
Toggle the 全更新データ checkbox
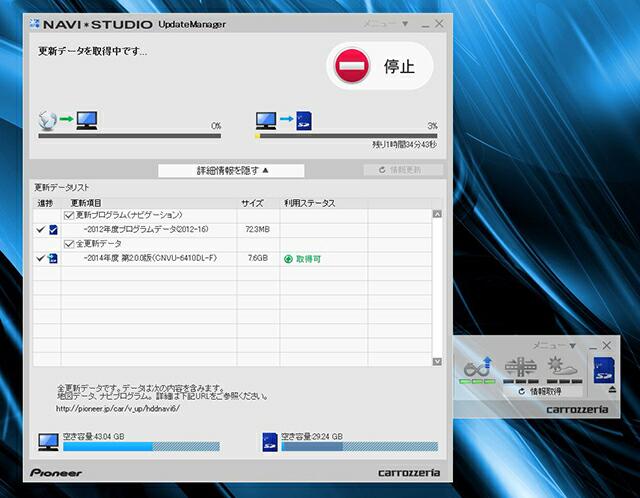69,243
